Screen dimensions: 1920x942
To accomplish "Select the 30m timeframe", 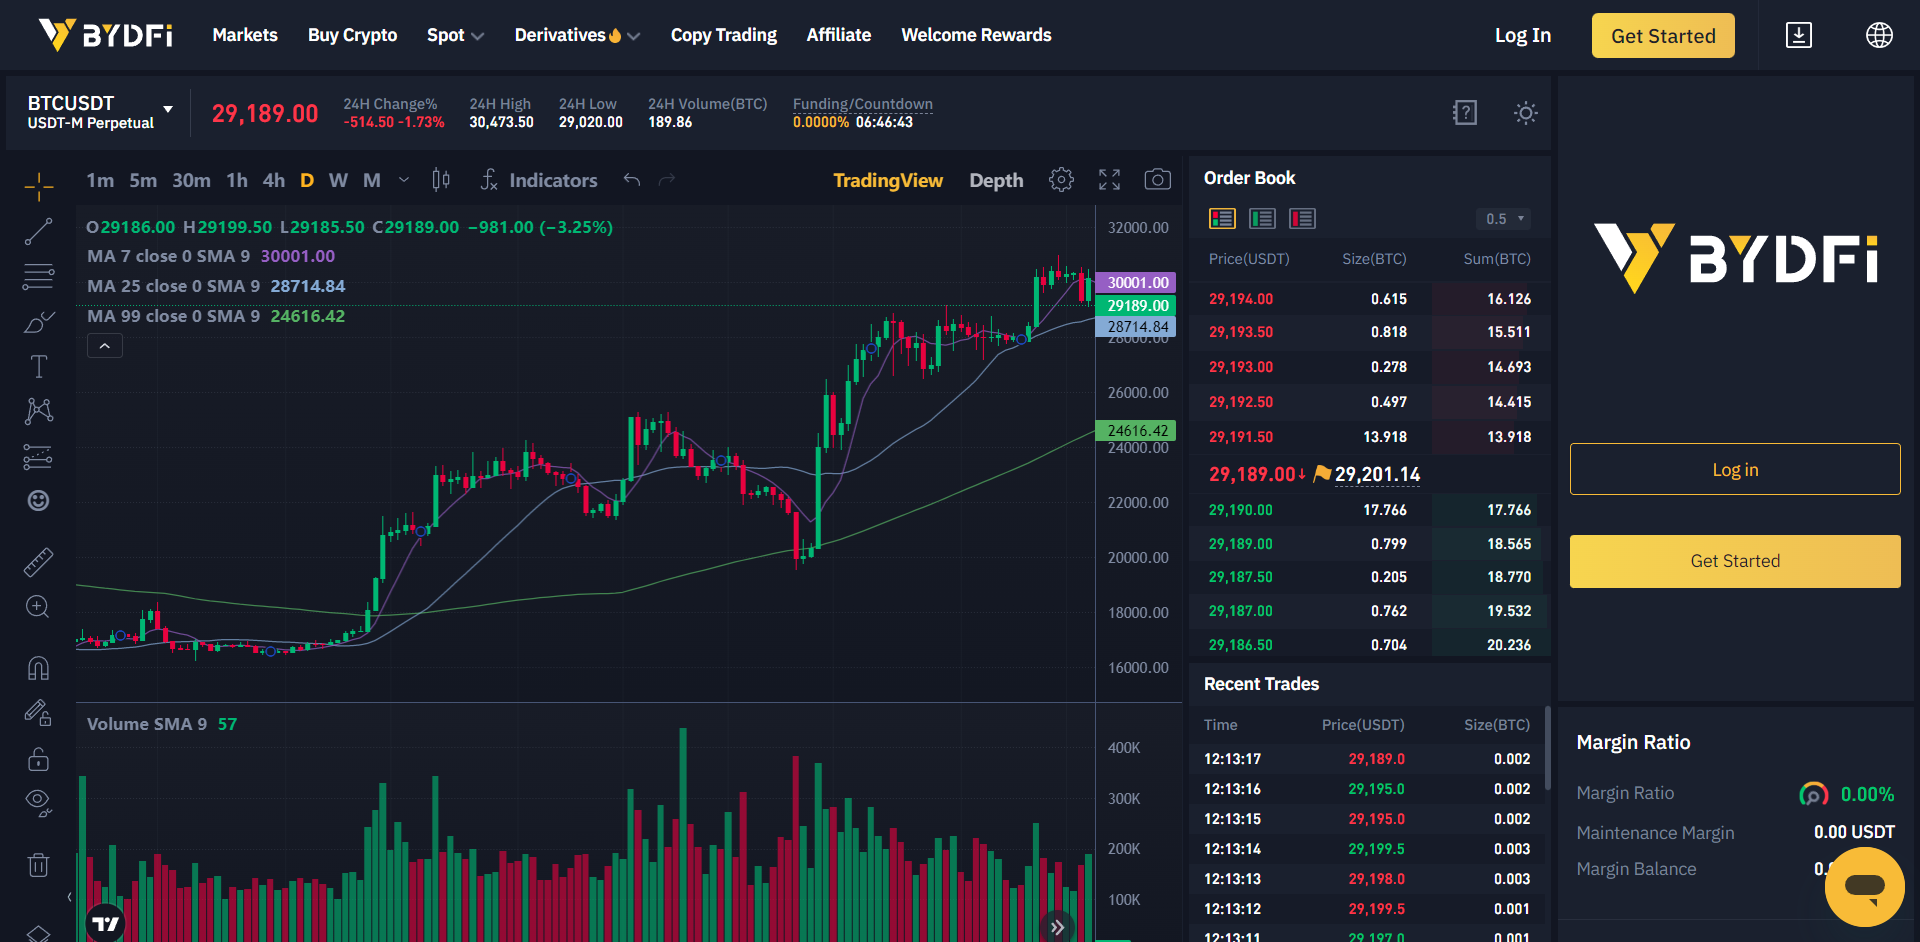I will pyautogui.click(x=191, y=180).
